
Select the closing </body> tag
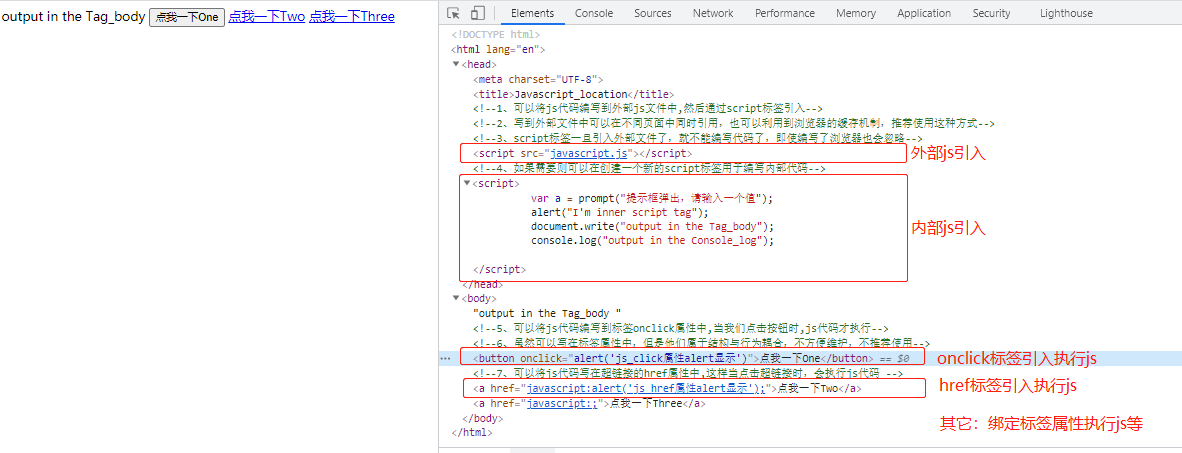click(x=482, y=418)
